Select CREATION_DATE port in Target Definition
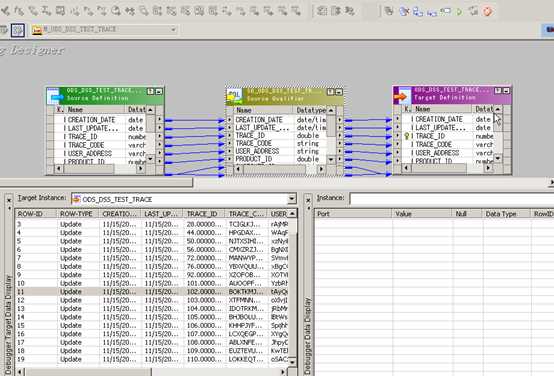The image size is (554, 376). click(439, 119)
